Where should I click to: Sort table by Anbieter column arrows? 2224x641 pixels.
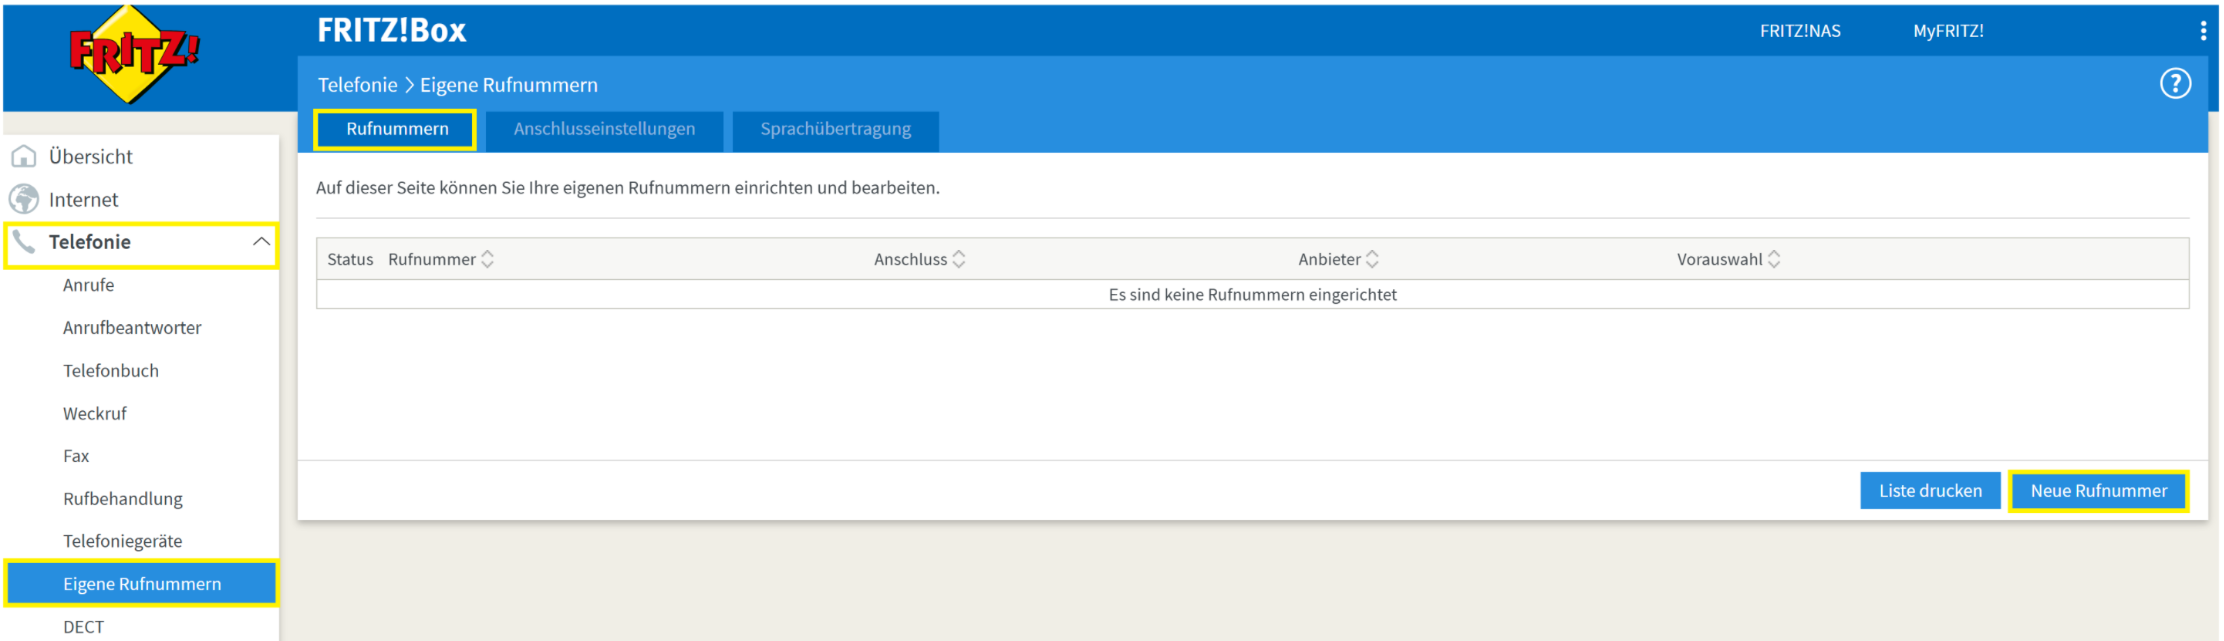[1372, 259]
